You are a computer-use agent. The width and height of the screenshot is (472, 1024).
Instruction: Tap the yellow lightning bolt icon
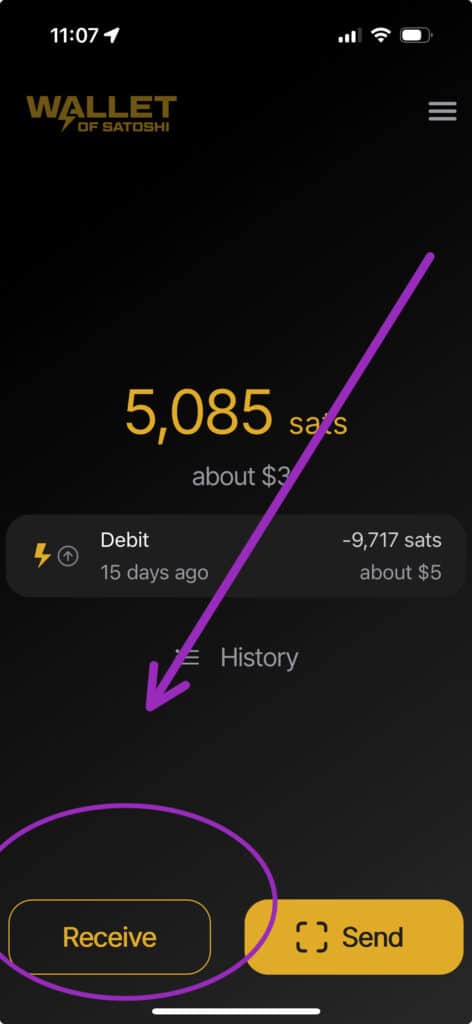42,556
